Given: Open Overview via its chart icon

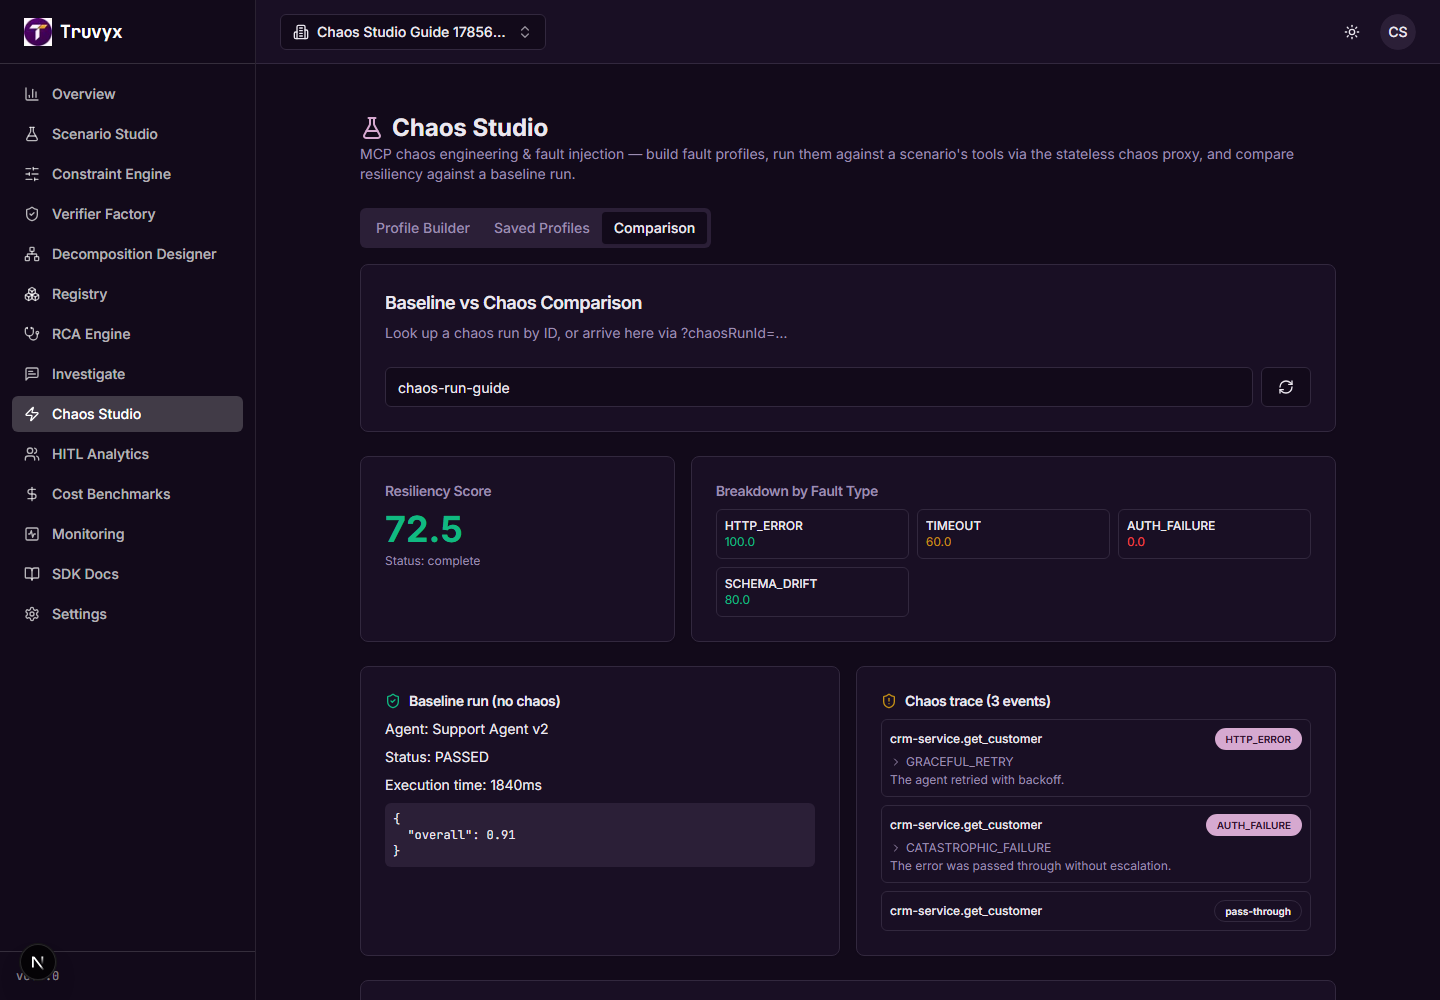Looking at the screenshot, I should coord(32,94).
